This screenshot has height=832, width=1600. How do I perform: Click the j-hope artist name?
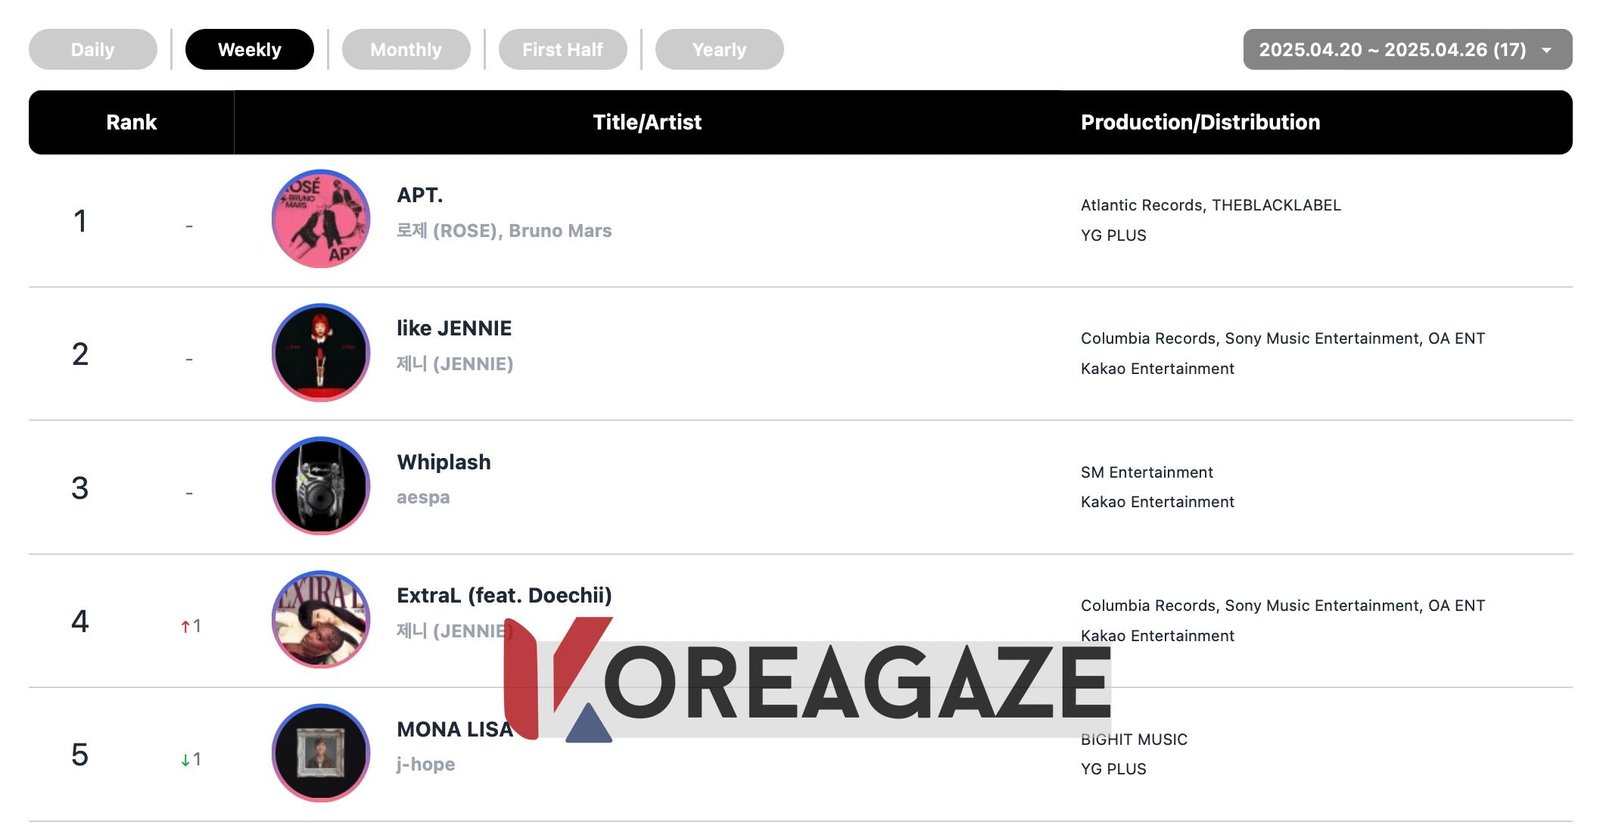(x=426, y=764)
